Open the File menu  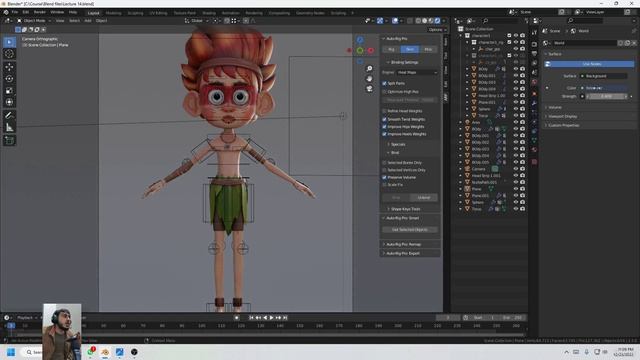point(15,12)
